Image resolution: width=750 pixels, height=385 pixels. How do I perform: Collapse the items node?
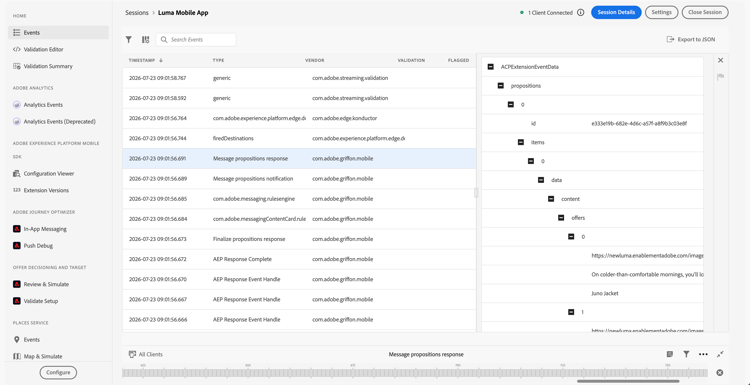[x=521, y=142]
